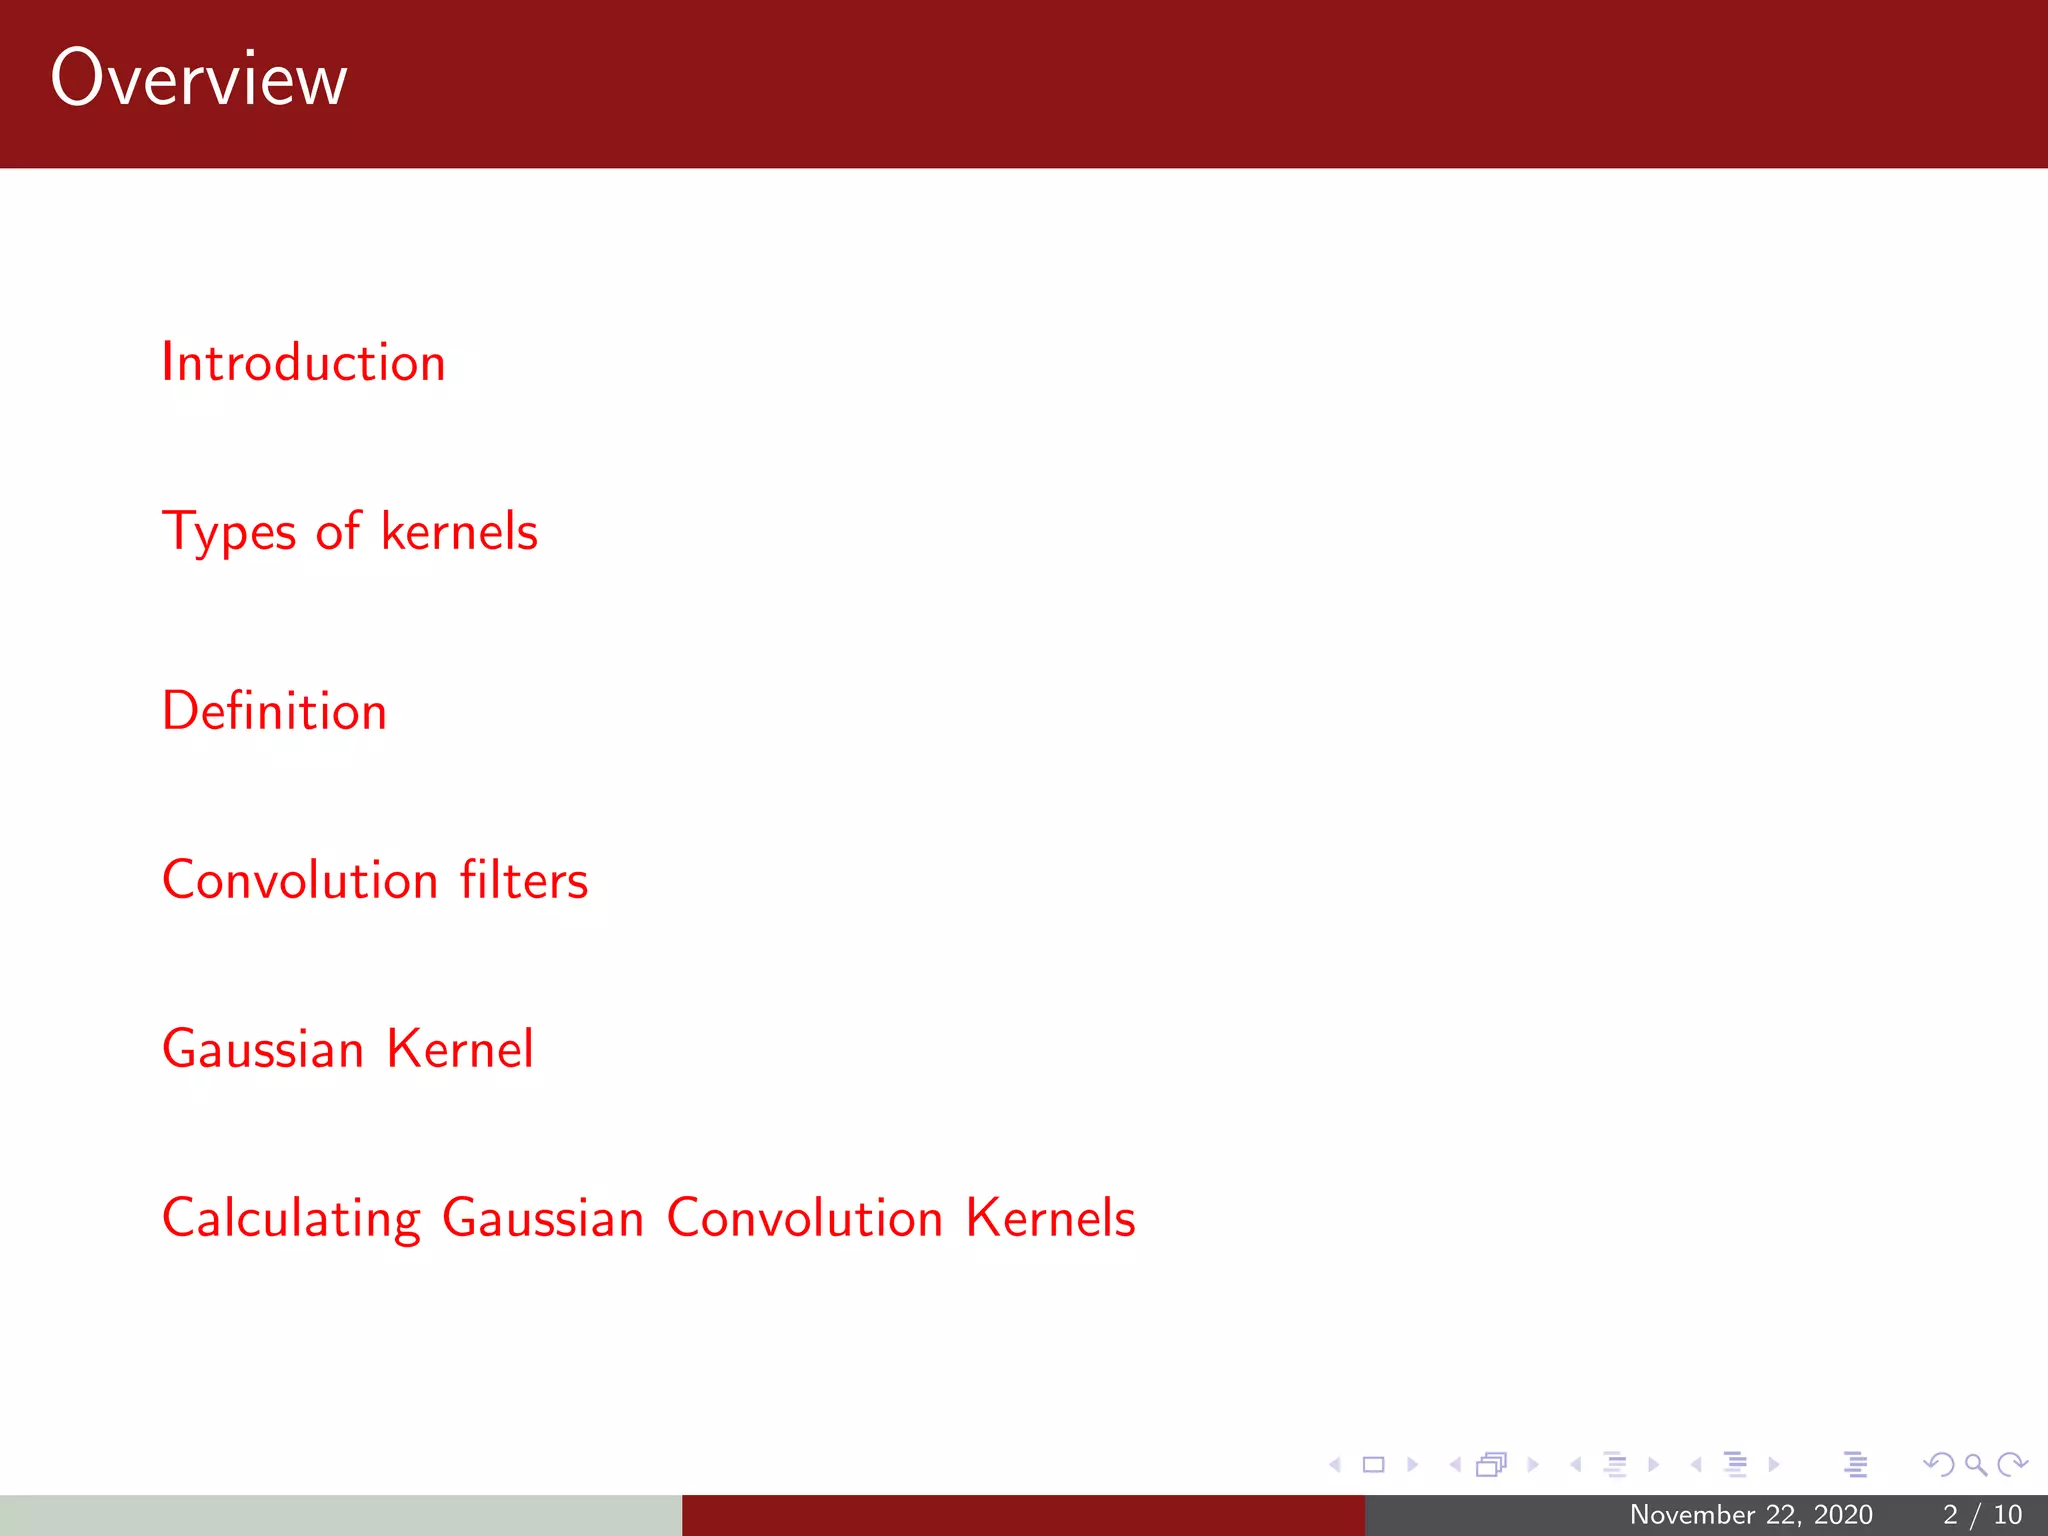The width and height of the screenshot is (2048, 1536).
Task: Click the presentation outline lines icon
Action: tap(1856, 1465)
